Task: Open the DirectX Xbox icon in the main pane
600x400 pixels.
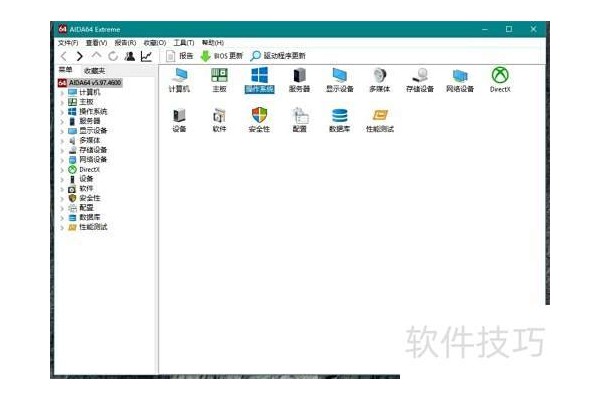Action: 500,80
